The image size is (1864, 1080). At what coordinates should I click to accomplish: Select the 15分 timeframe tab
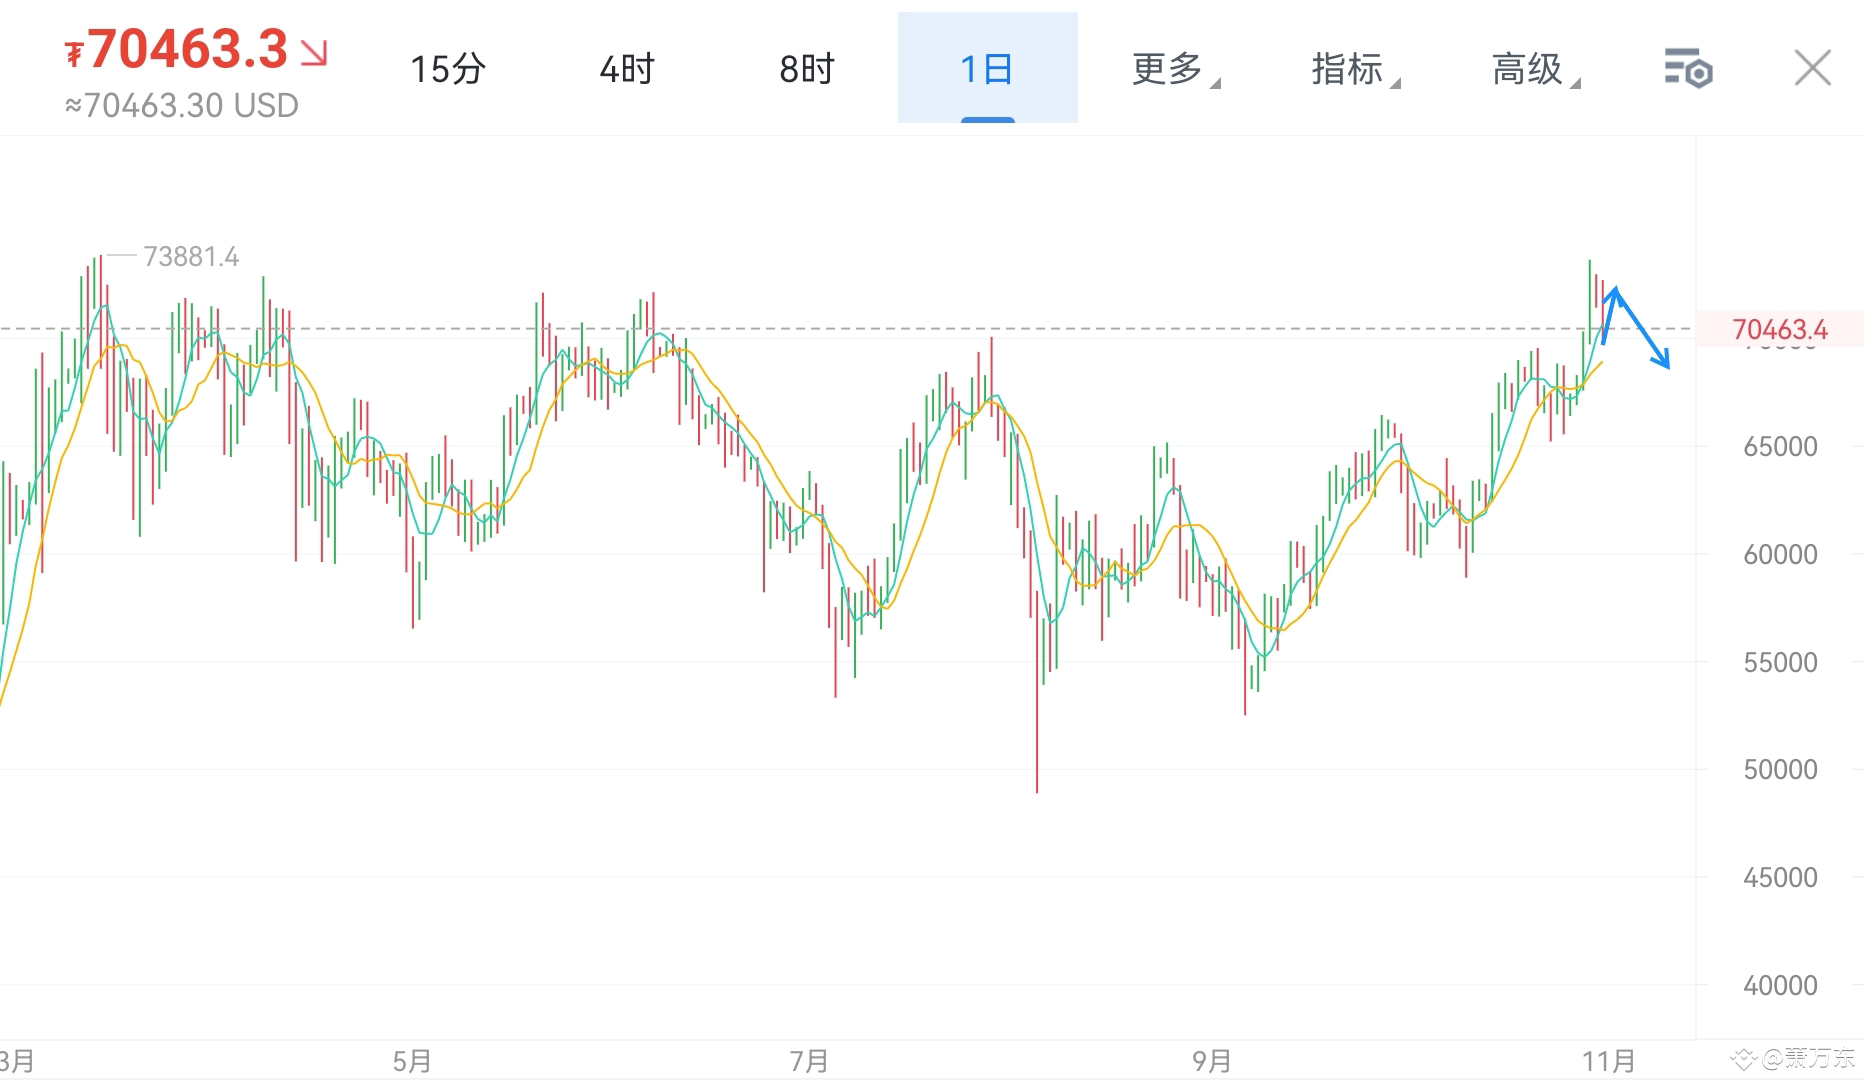click(448, 70)
